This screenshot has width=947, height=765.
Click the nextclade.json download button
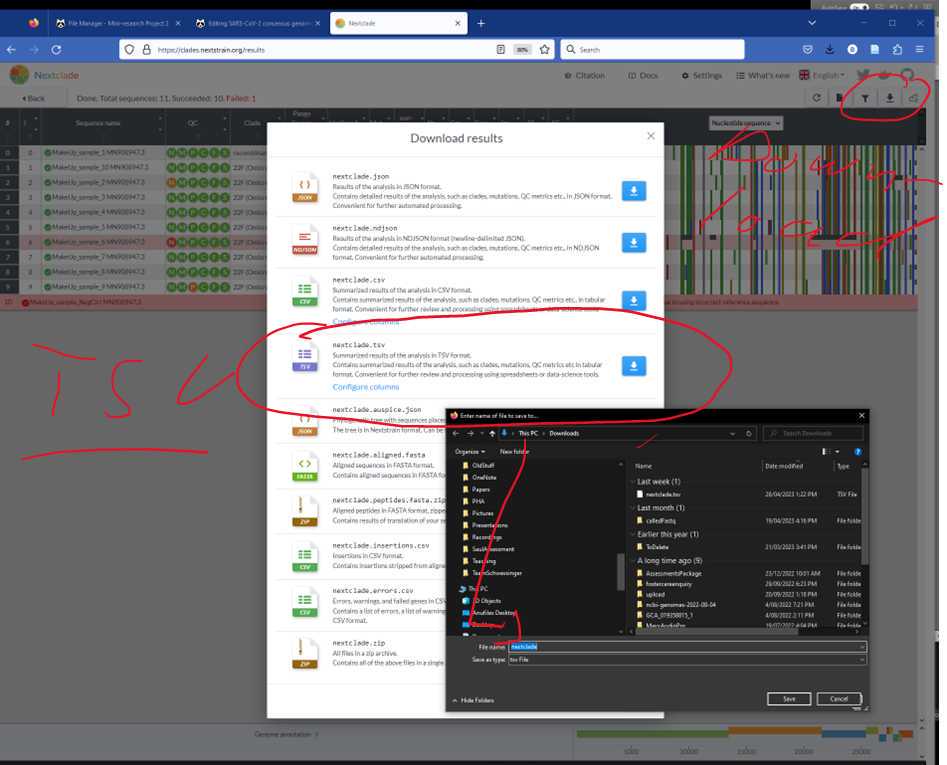pyautogui.click(x=633, y=190)
